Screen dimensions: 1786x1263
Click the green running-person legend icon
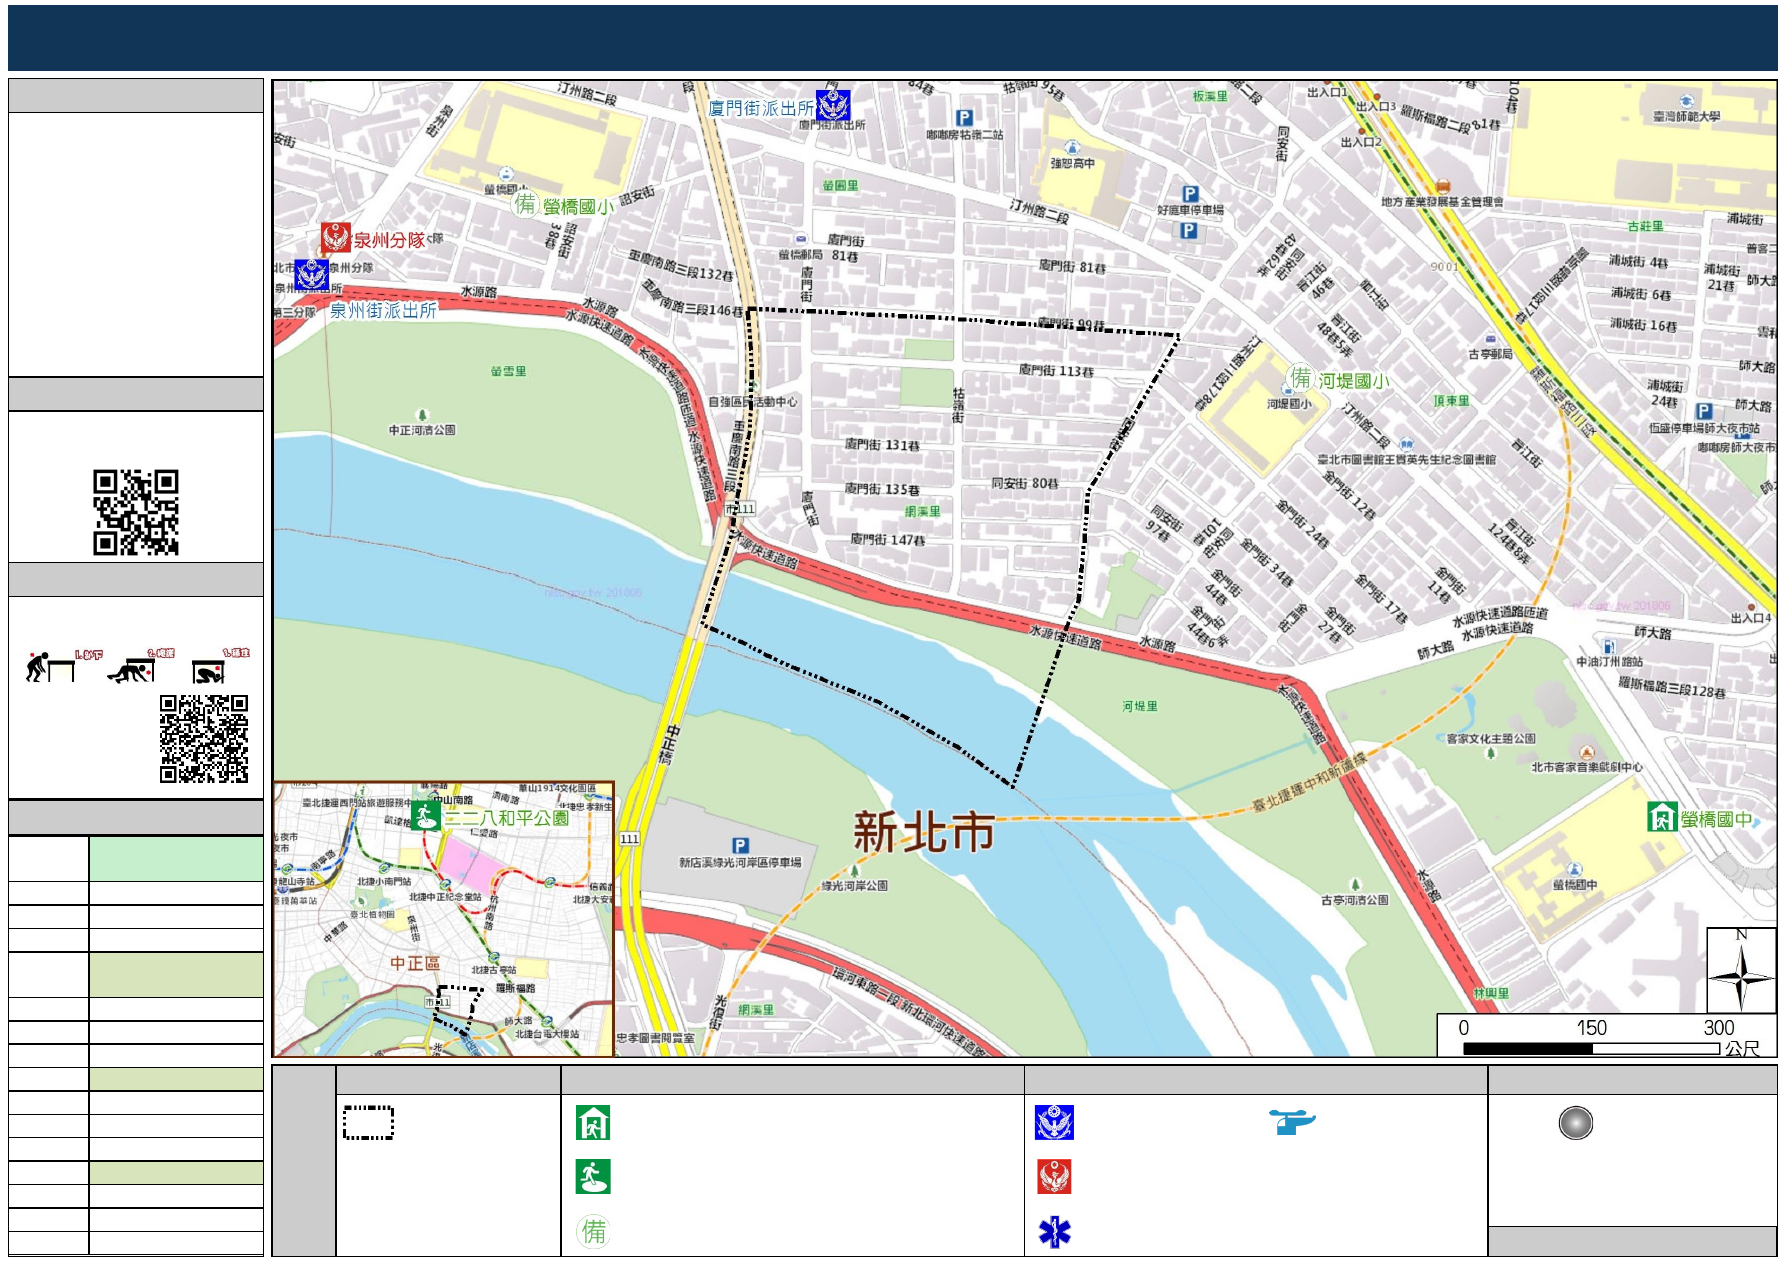[x=593, y=1176]
